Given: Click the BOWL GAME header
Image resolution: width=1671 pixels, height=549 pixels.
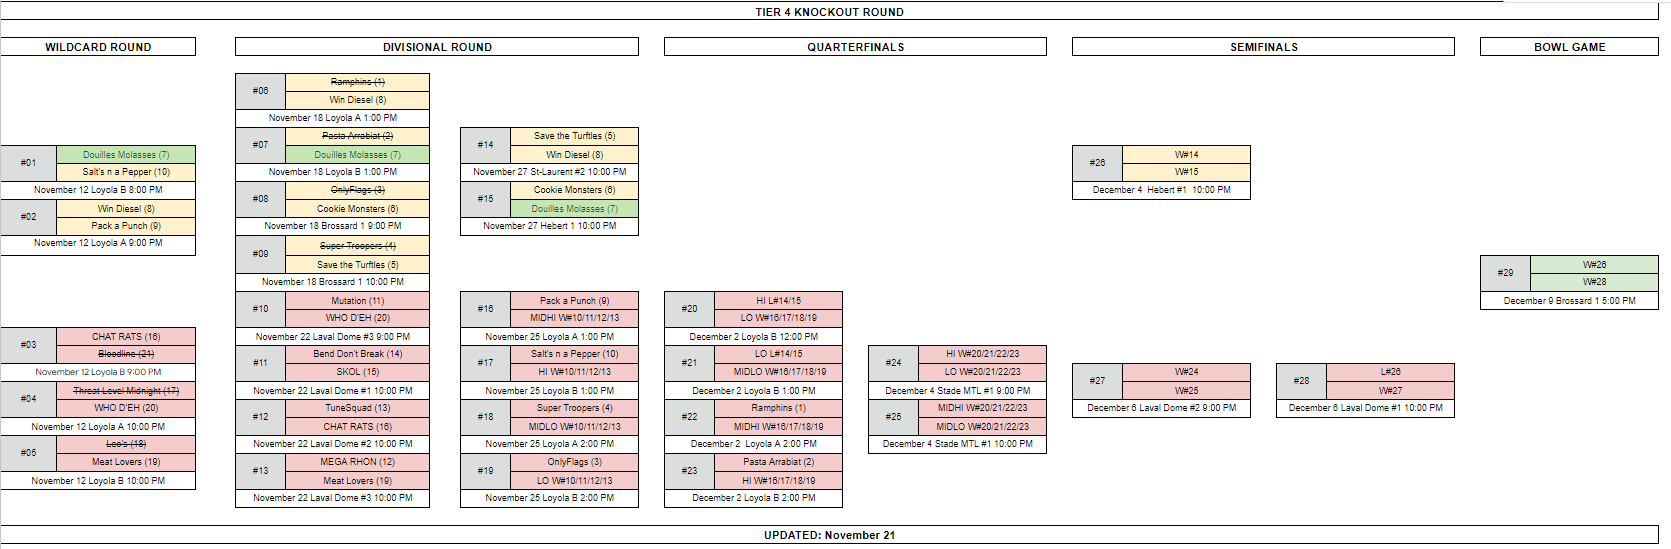Looking at the screenshot, I should click(1569, 47).
